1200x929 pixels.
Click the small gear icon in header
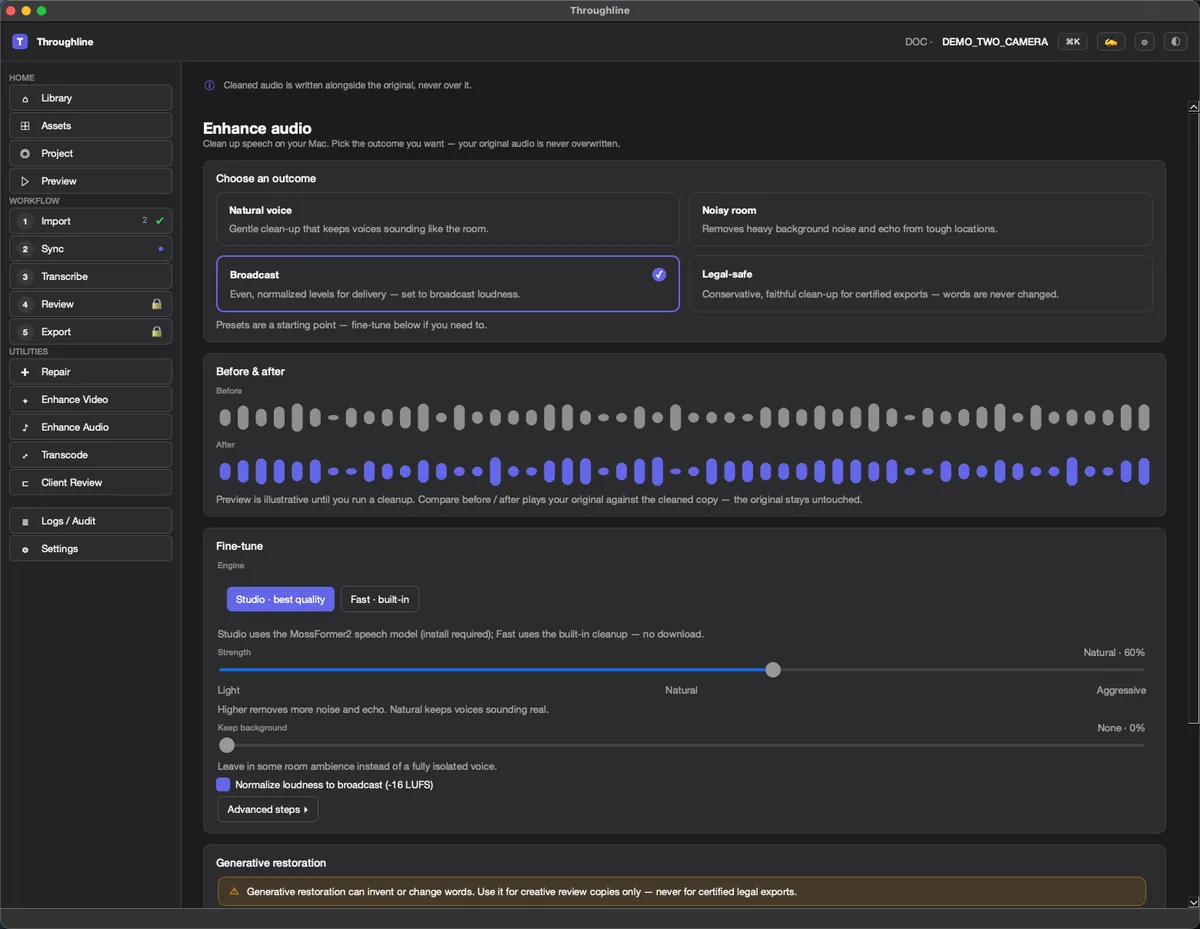pos(1145,42)
